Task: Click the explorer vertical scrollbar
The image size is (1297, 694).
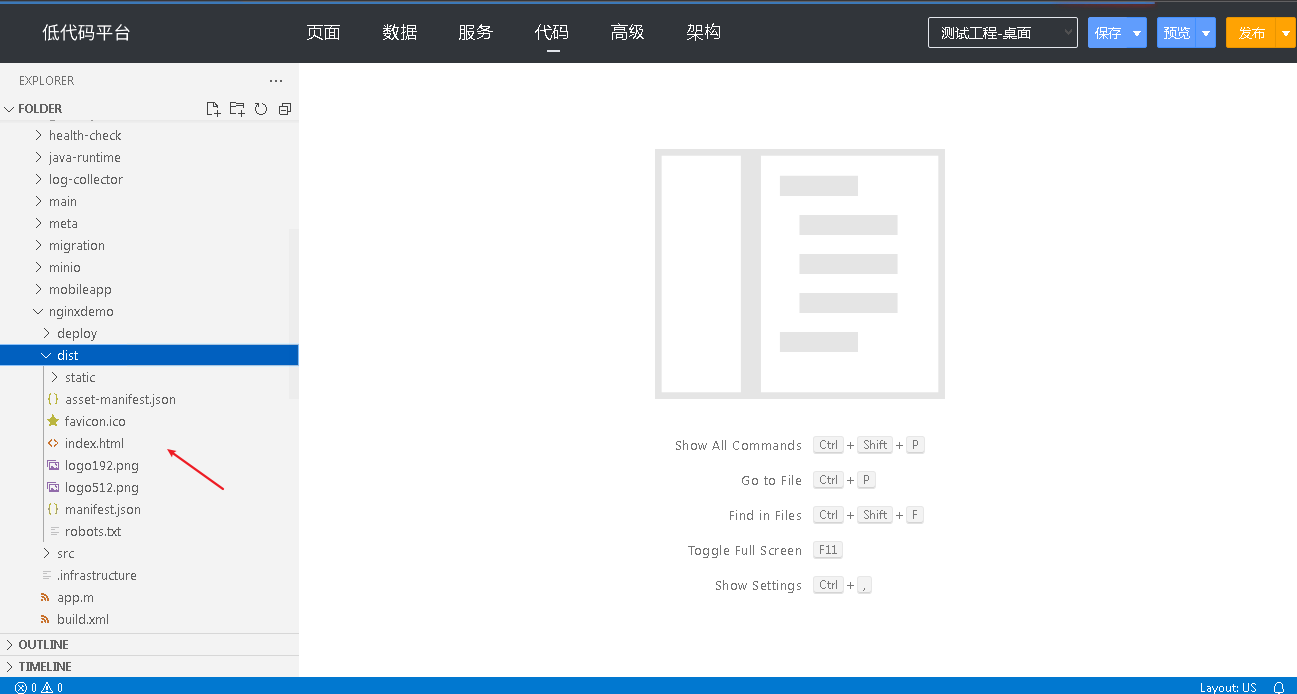Action: pyautogui.click(x=294, y=313)
